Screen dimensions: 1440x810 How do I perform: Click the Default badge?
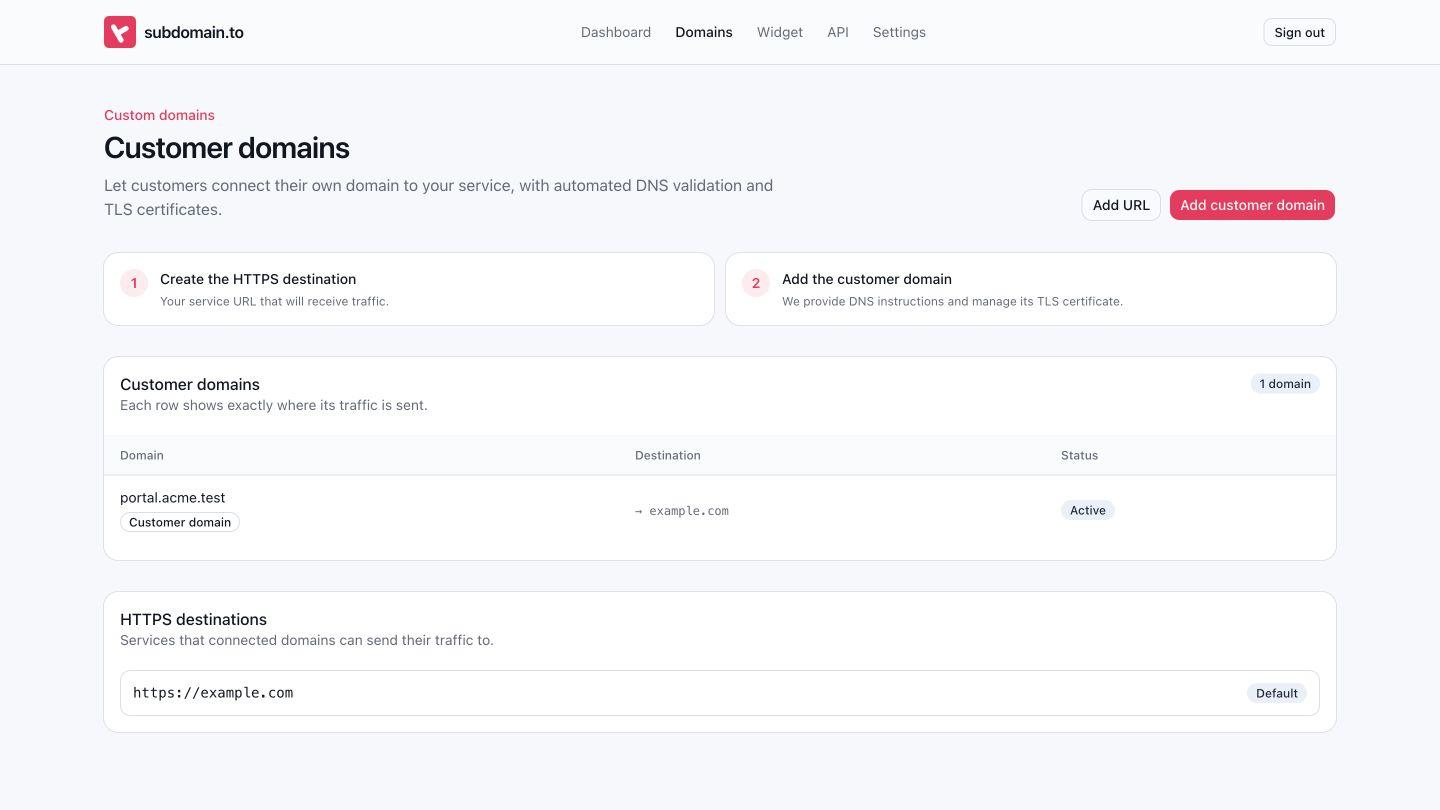(1277, 693)
